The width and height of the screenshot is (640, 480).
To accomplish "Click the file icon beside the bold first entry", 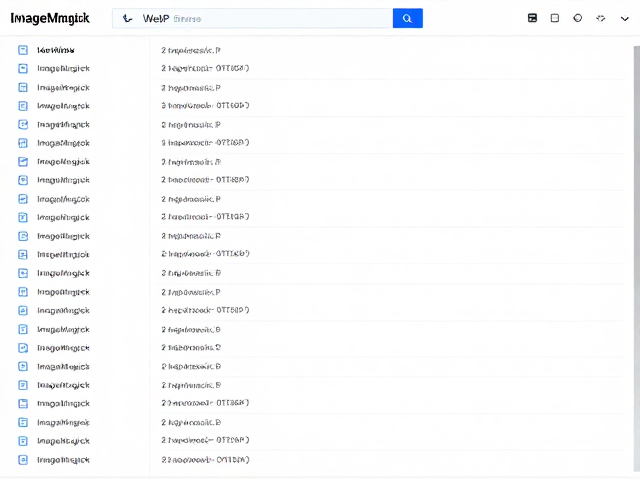I will coord(23,50).
